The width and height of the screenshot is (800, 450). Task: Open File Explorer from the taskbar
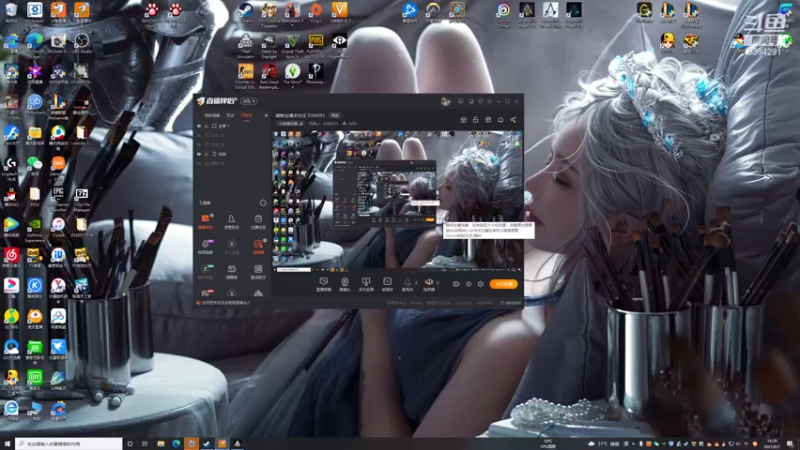coord(161,444)
